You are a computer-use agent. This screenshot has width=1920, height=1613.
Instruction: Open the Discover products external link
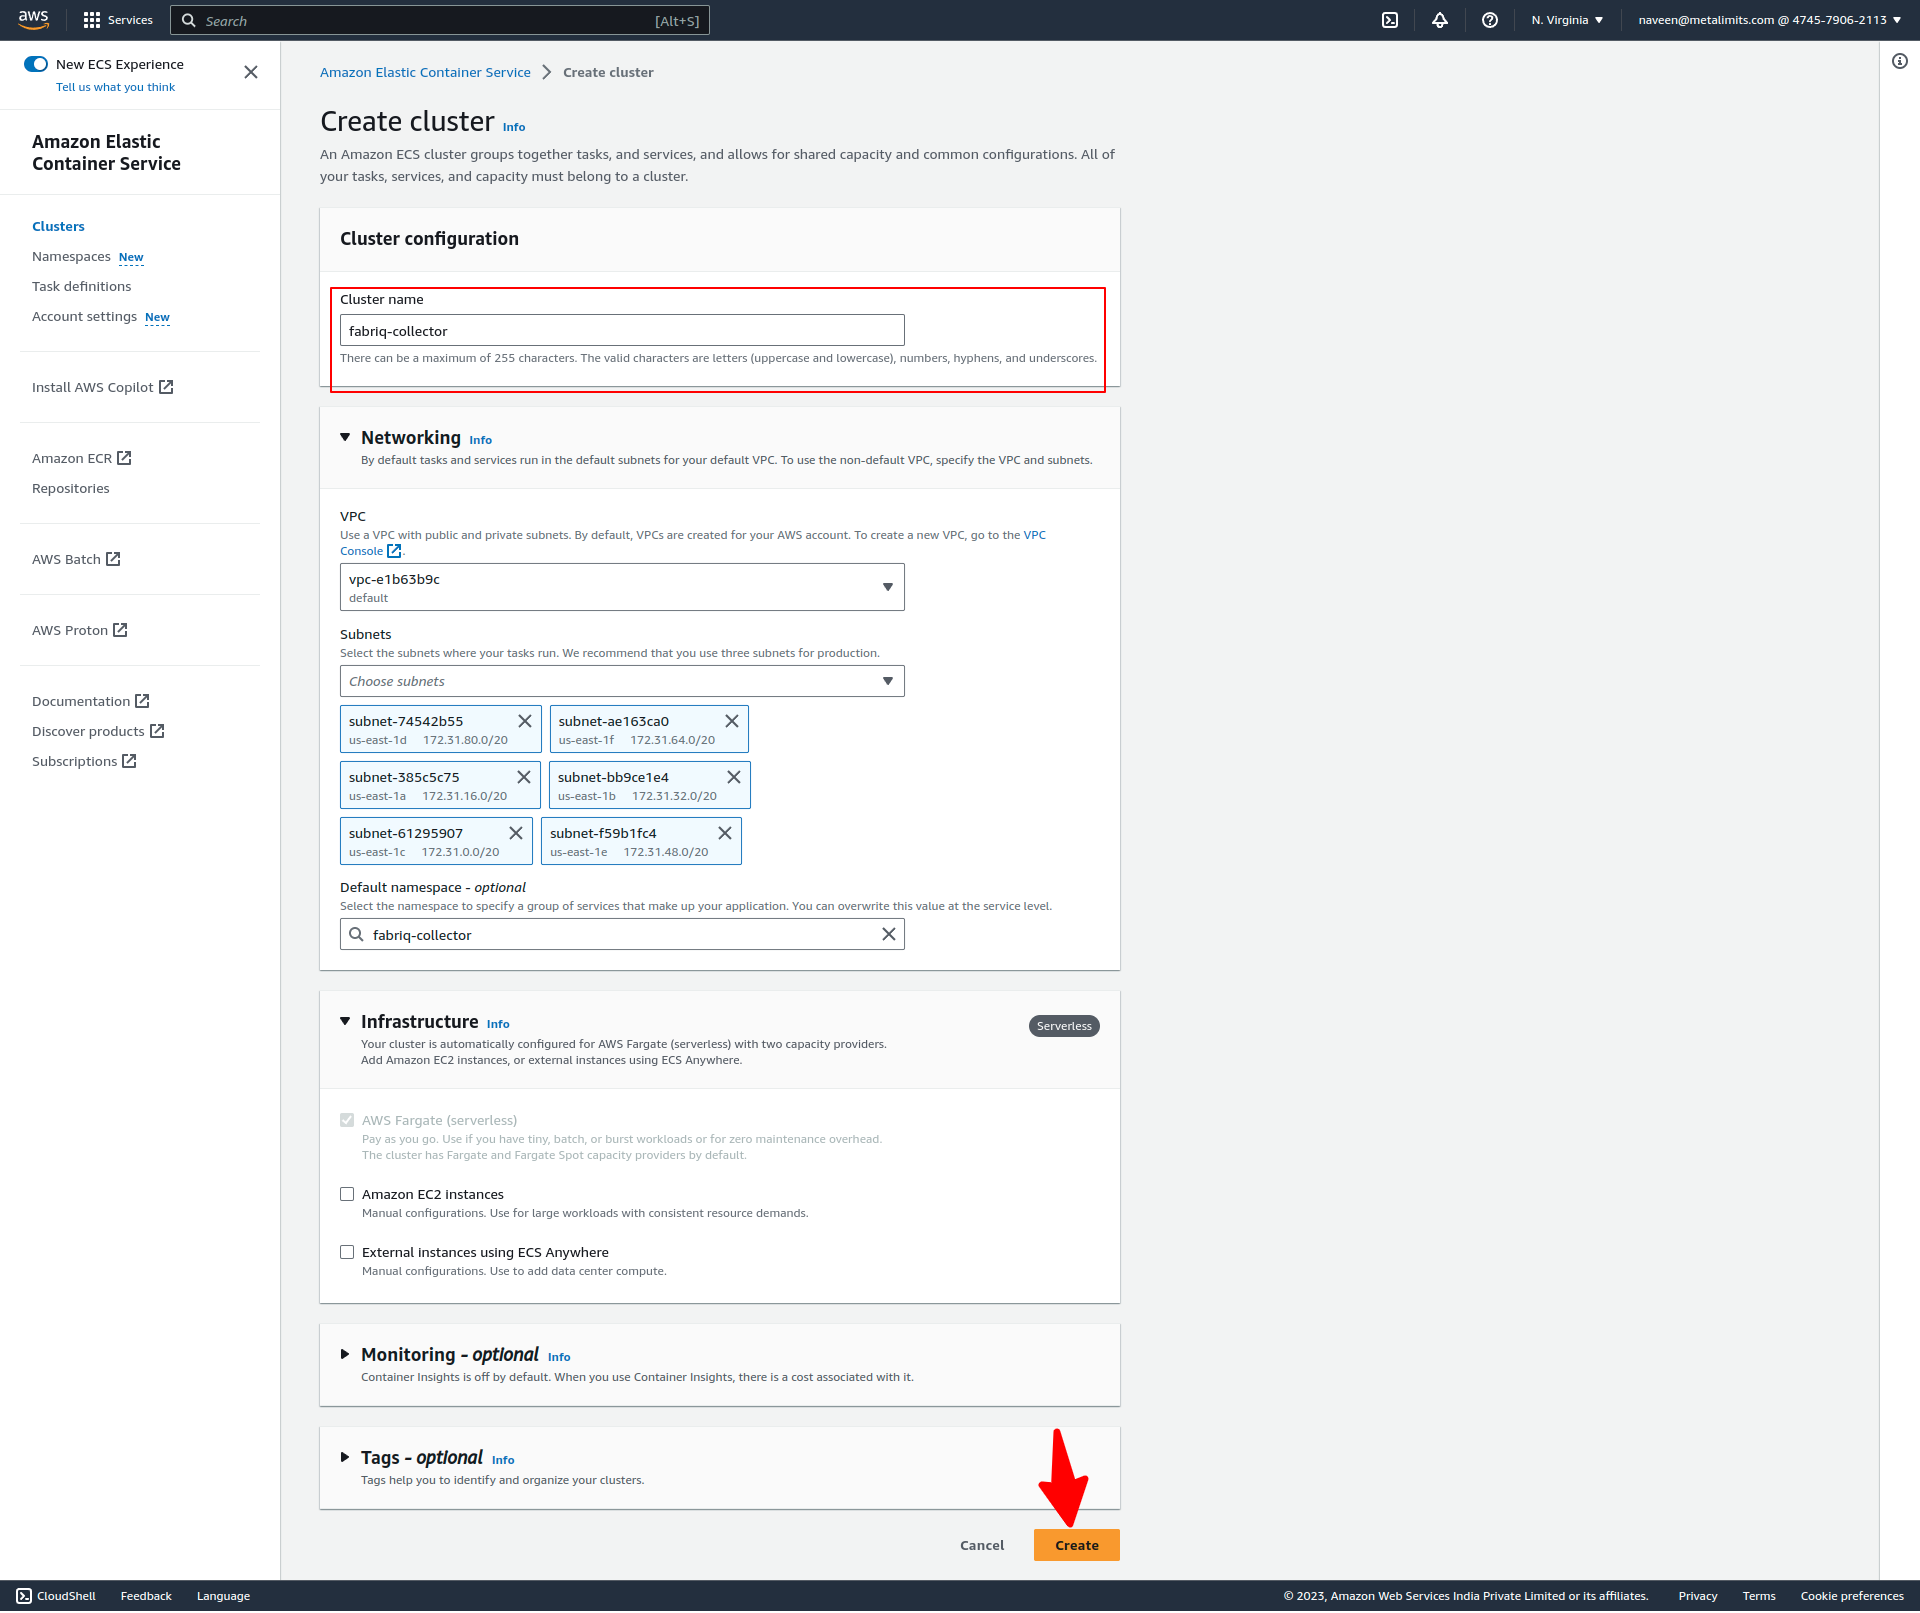[98, 731]
